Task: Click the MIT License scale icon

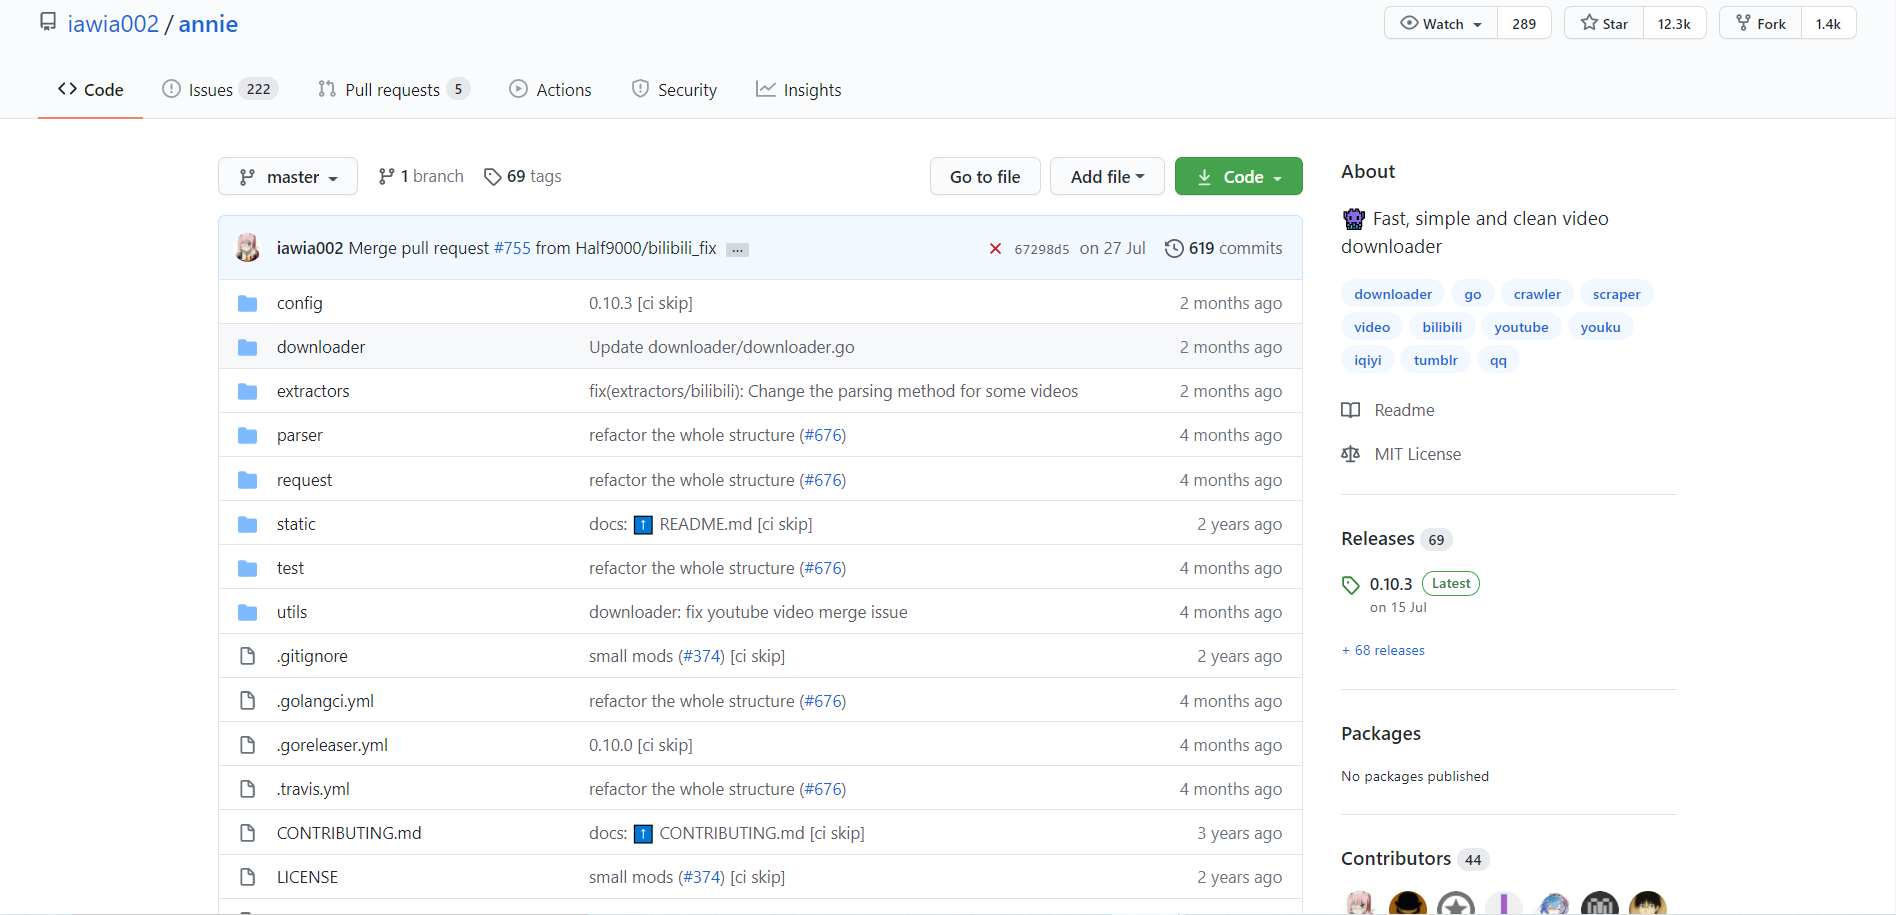Action: click(1350, 454)
